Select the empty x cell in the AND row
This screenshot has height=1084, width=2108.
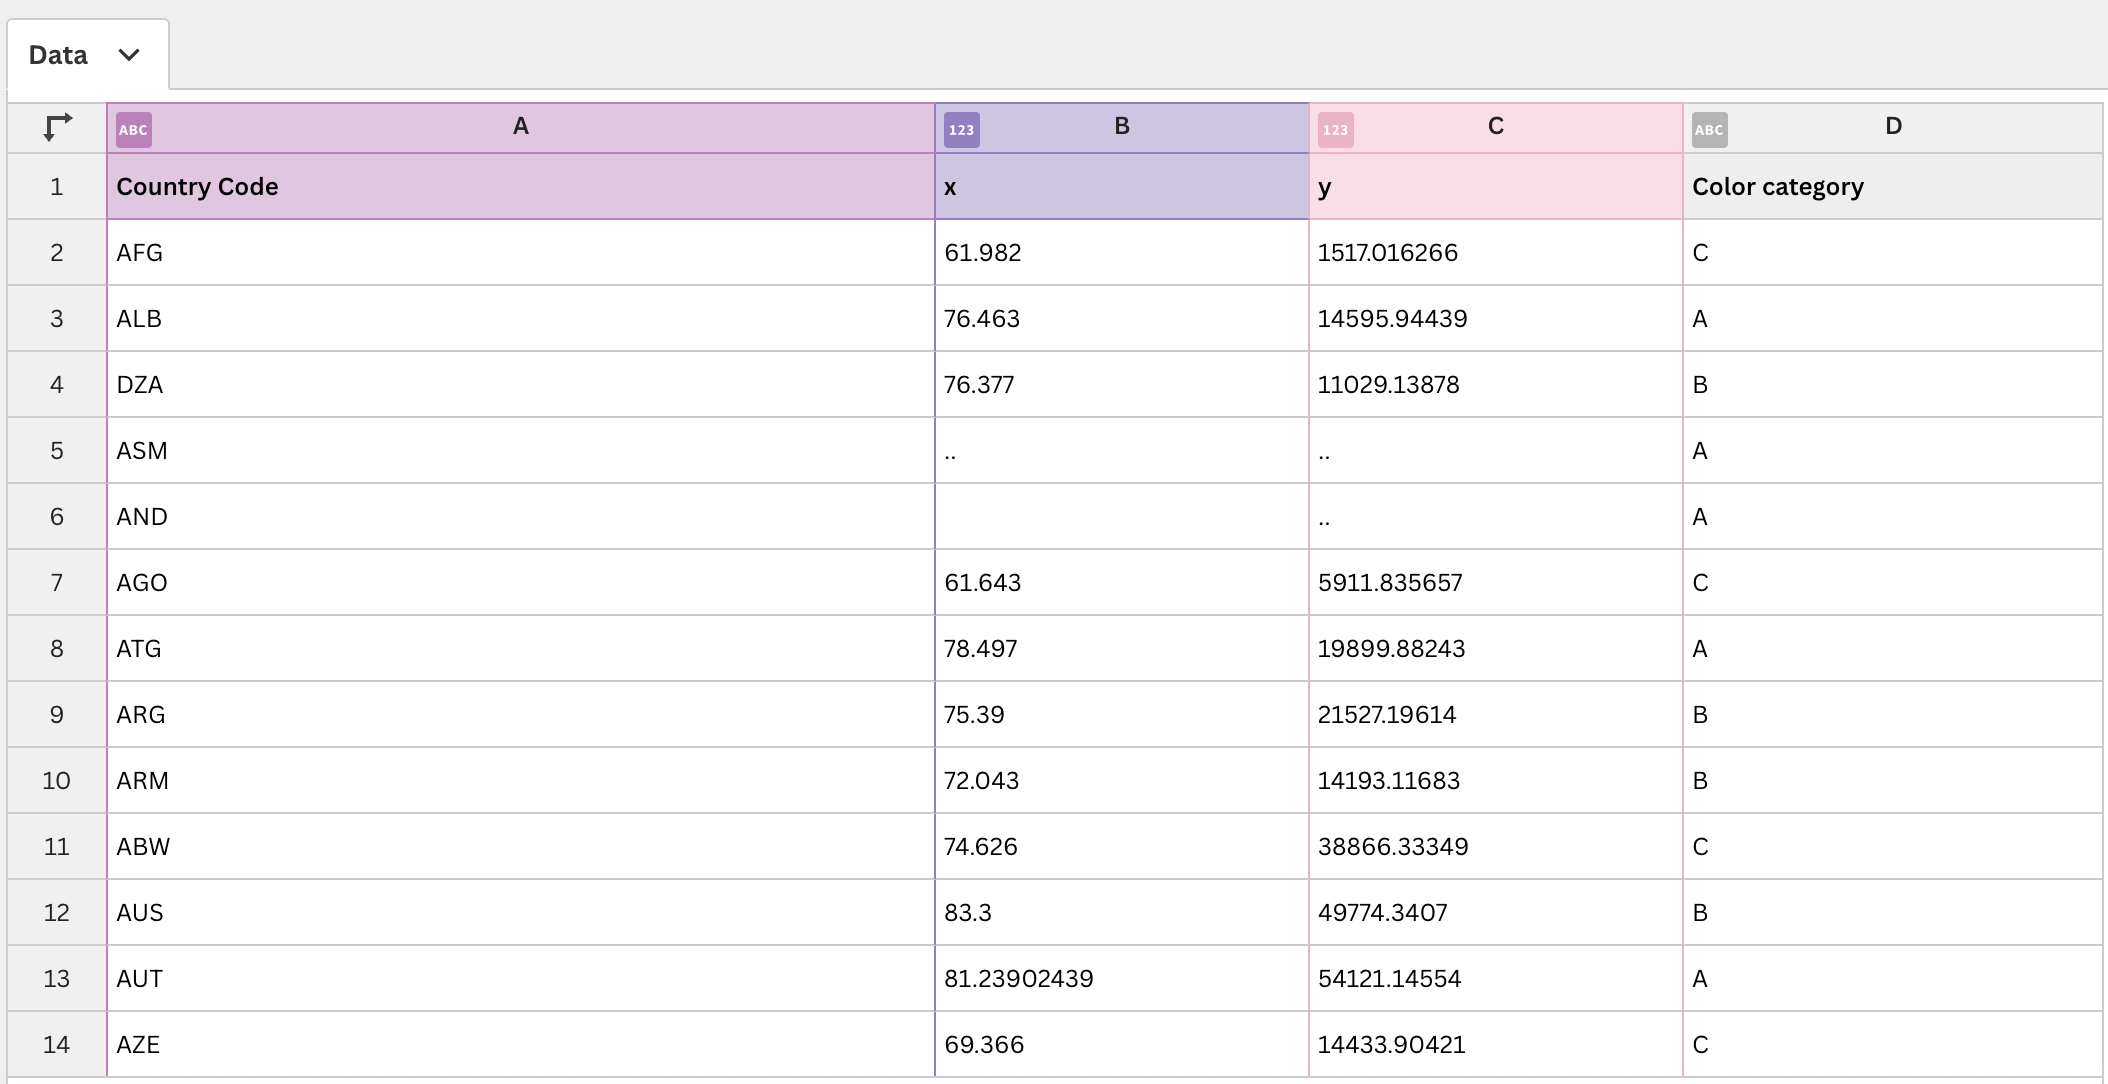[1122, 517]
